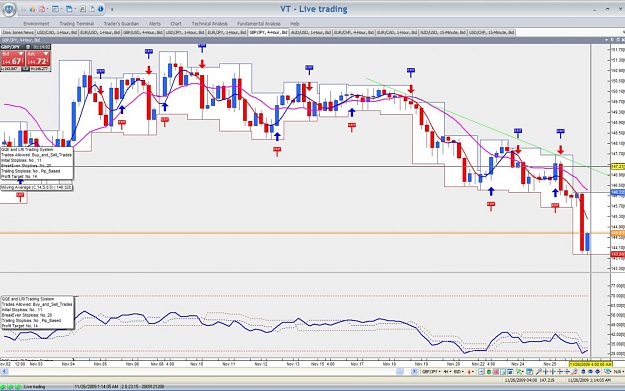Click the chart scrollbar left arrow

click(x=4, y=371)
